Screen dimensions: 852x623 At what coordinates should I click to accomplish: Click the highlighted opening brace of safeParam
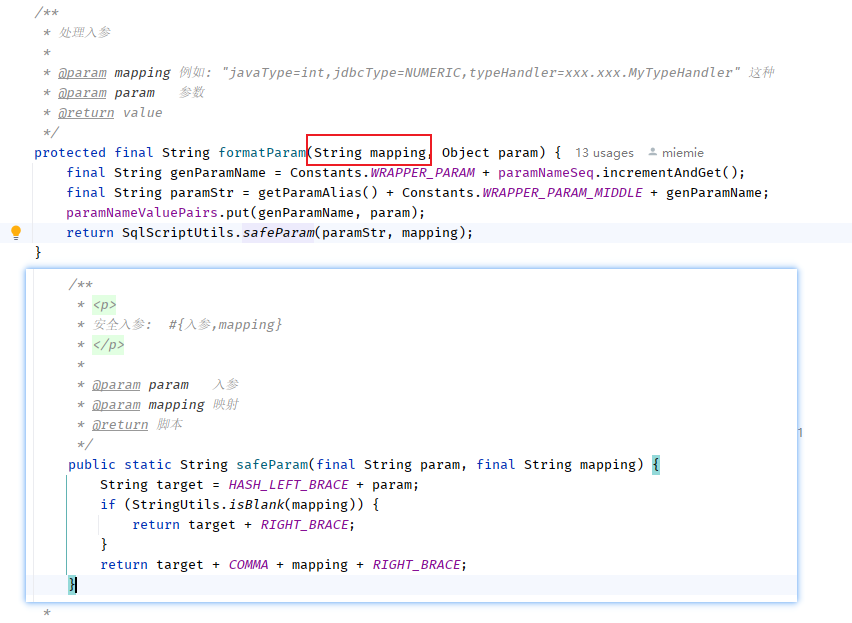click(656, 465)
